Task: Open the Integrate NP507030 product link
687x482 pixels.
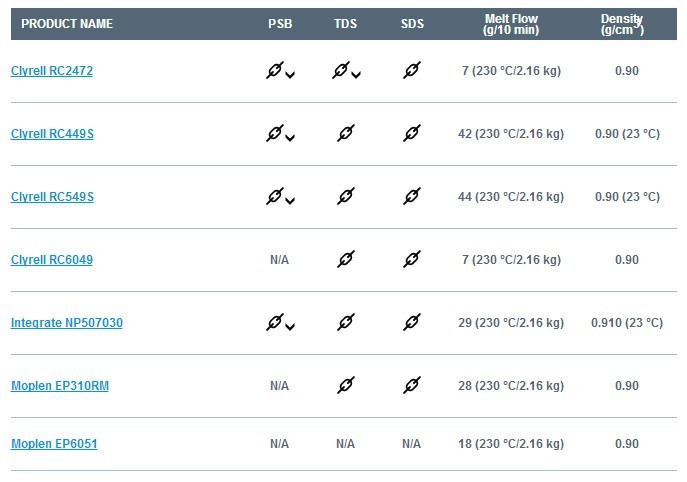Action: point(67,323)
